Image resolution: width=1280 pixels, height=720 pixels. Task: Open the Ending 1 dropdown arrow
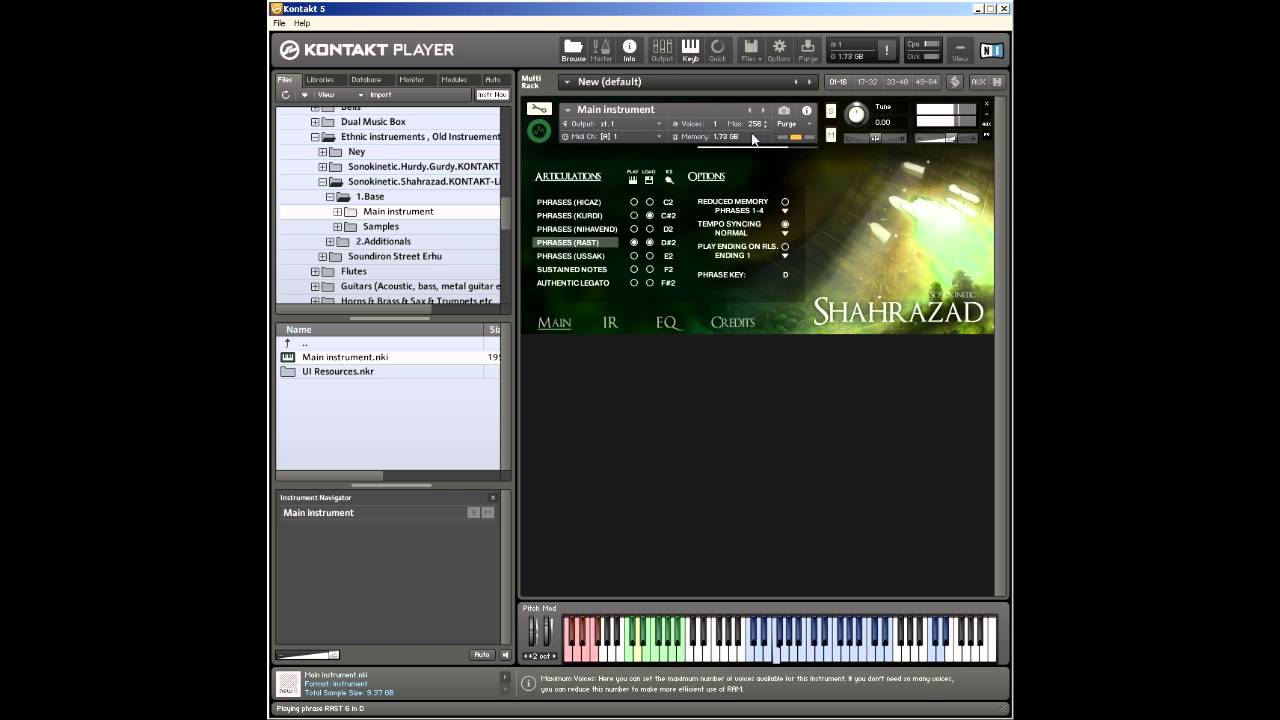coord(785,255)
